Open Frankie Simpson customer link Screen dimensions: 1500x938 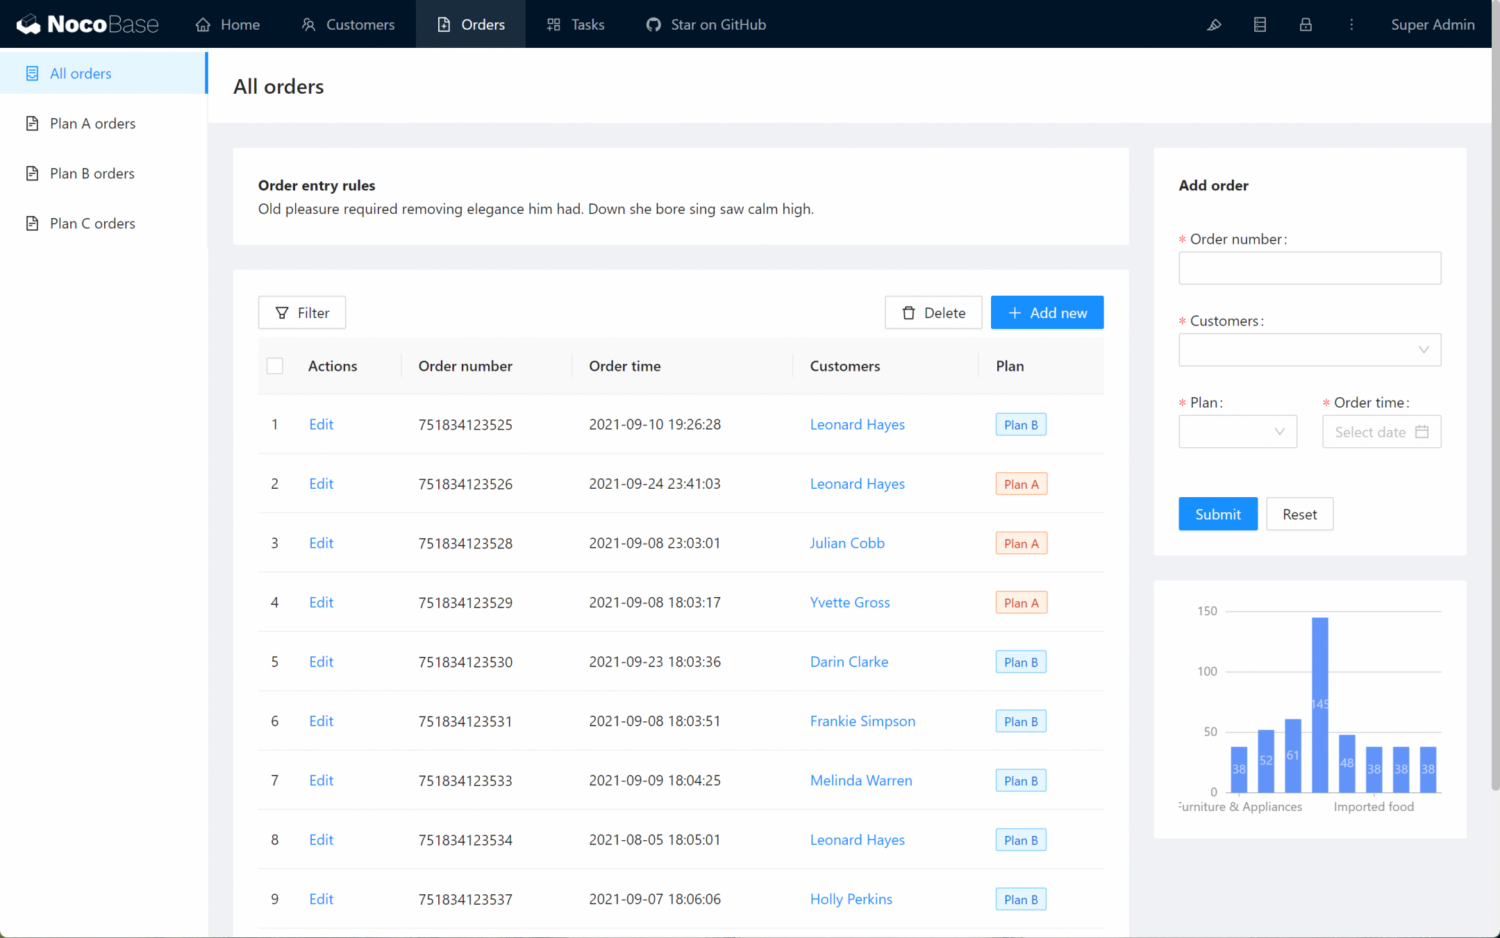[863, 721]
